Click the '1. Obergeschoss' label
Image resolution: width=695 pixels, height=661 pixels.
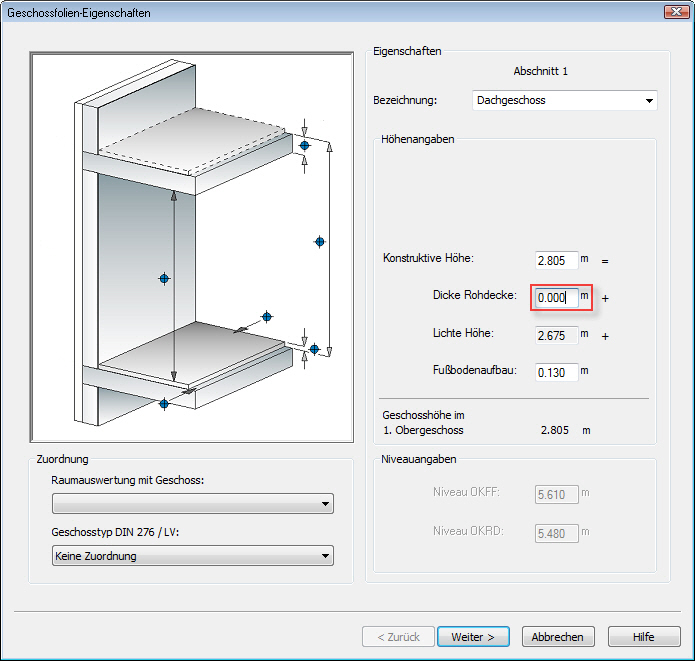(x=423, y=430)
